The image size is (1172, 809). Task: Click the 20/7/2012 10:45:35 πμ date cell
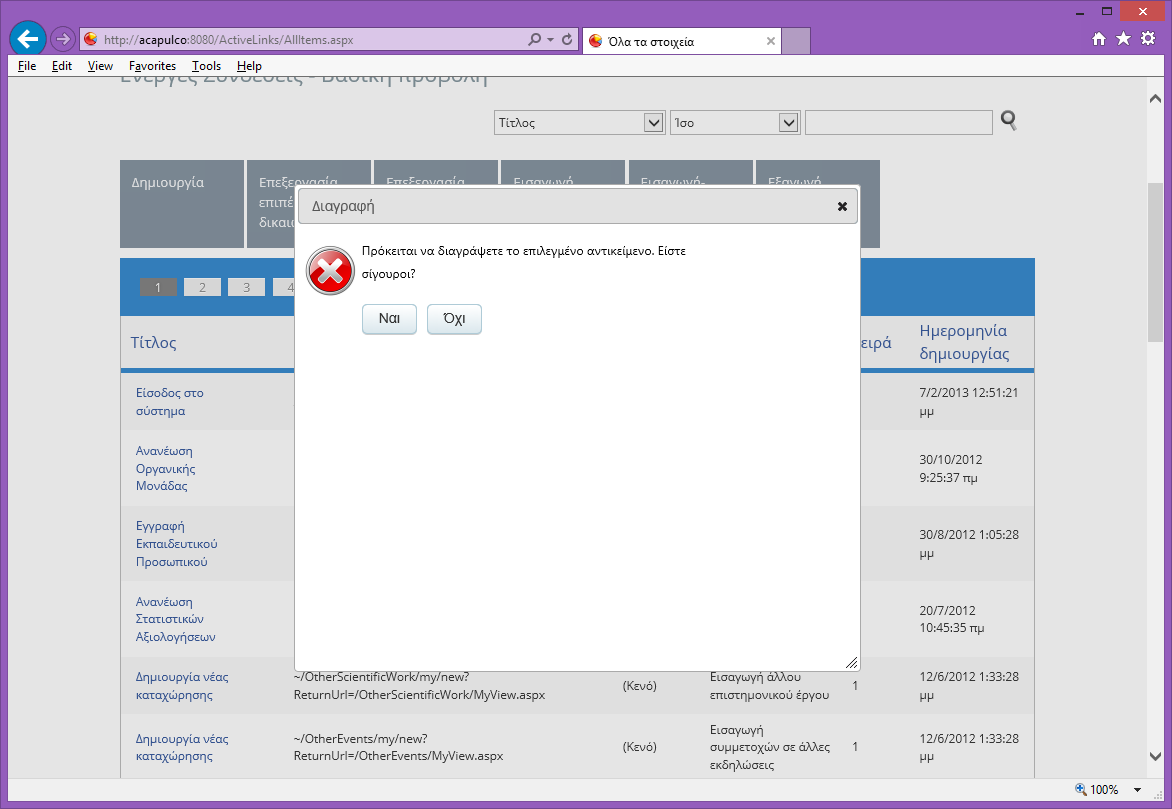coord(952,619)
